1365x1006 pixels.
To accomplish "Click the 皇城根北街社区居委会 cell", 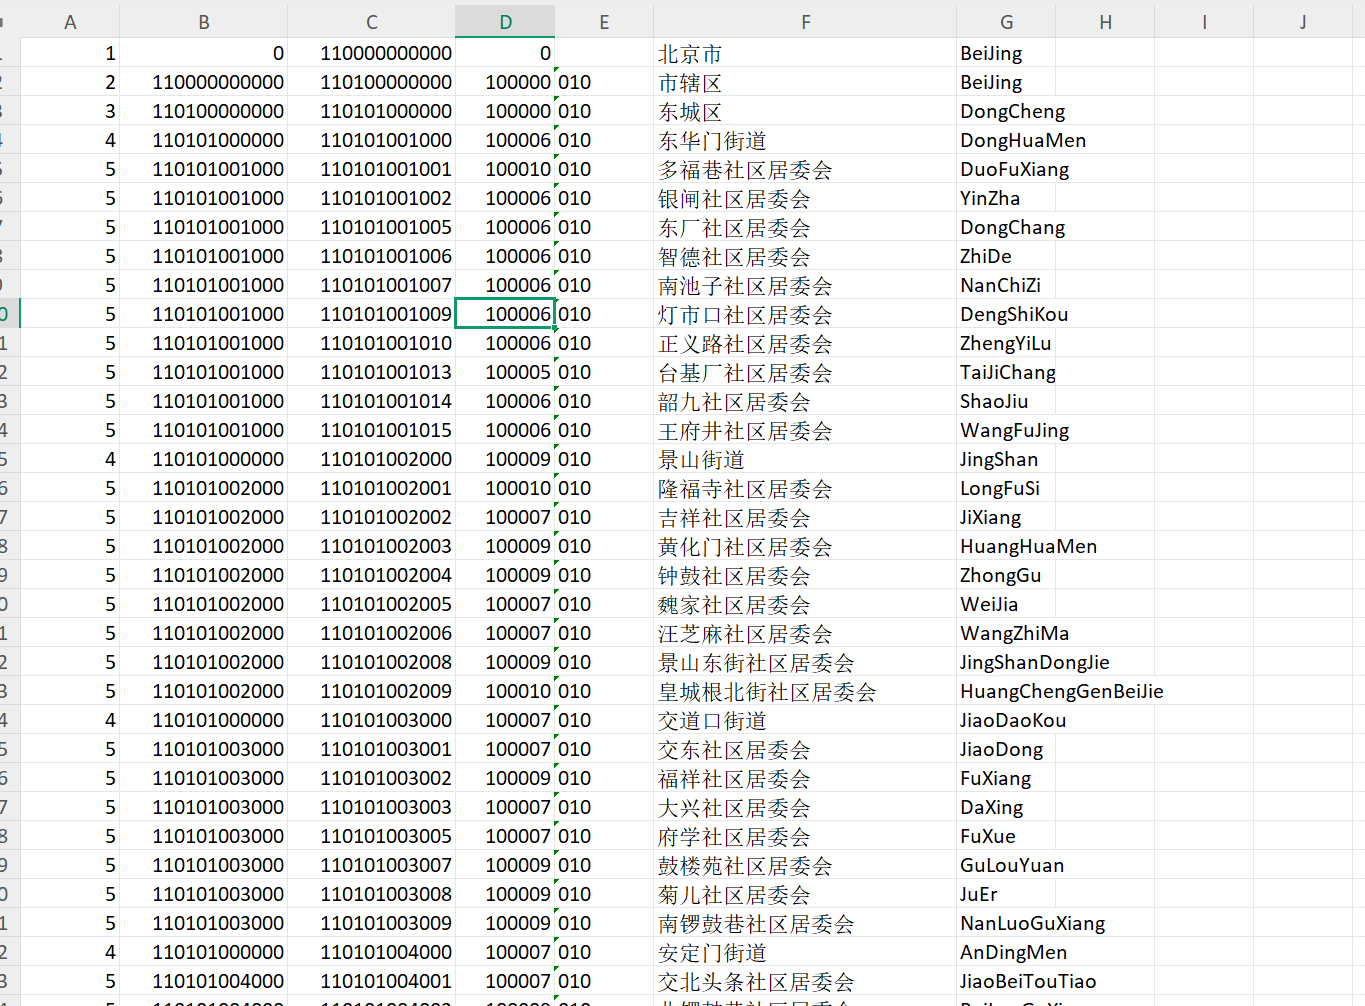I will click(x=805, y=691).
